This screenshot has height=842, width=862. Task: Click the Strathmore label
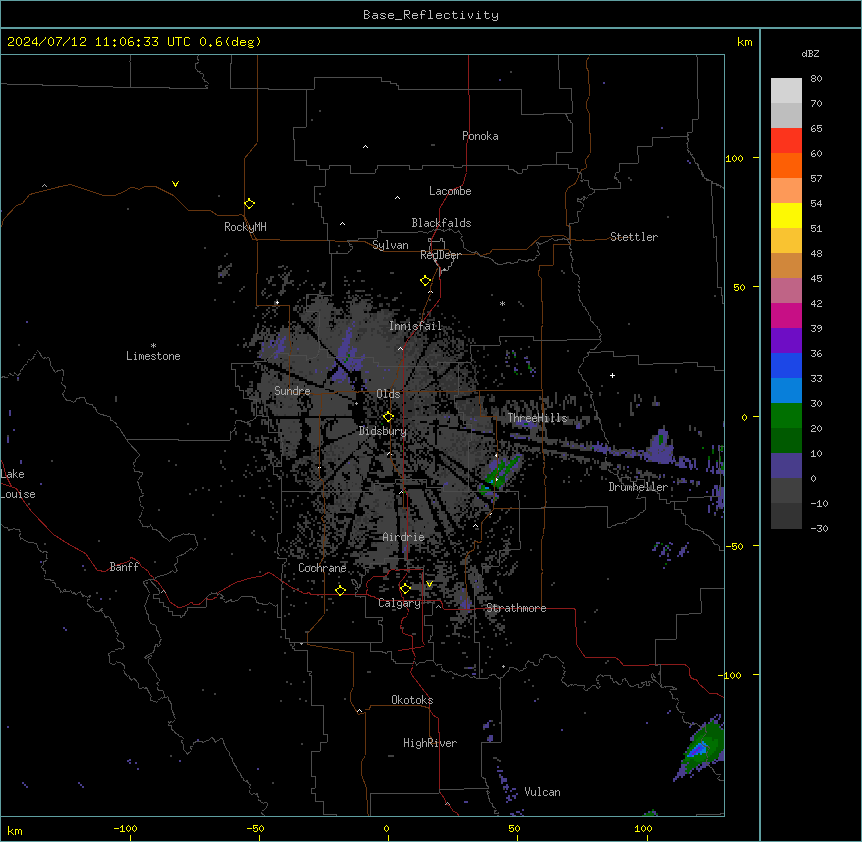click(x=516, y=608)
